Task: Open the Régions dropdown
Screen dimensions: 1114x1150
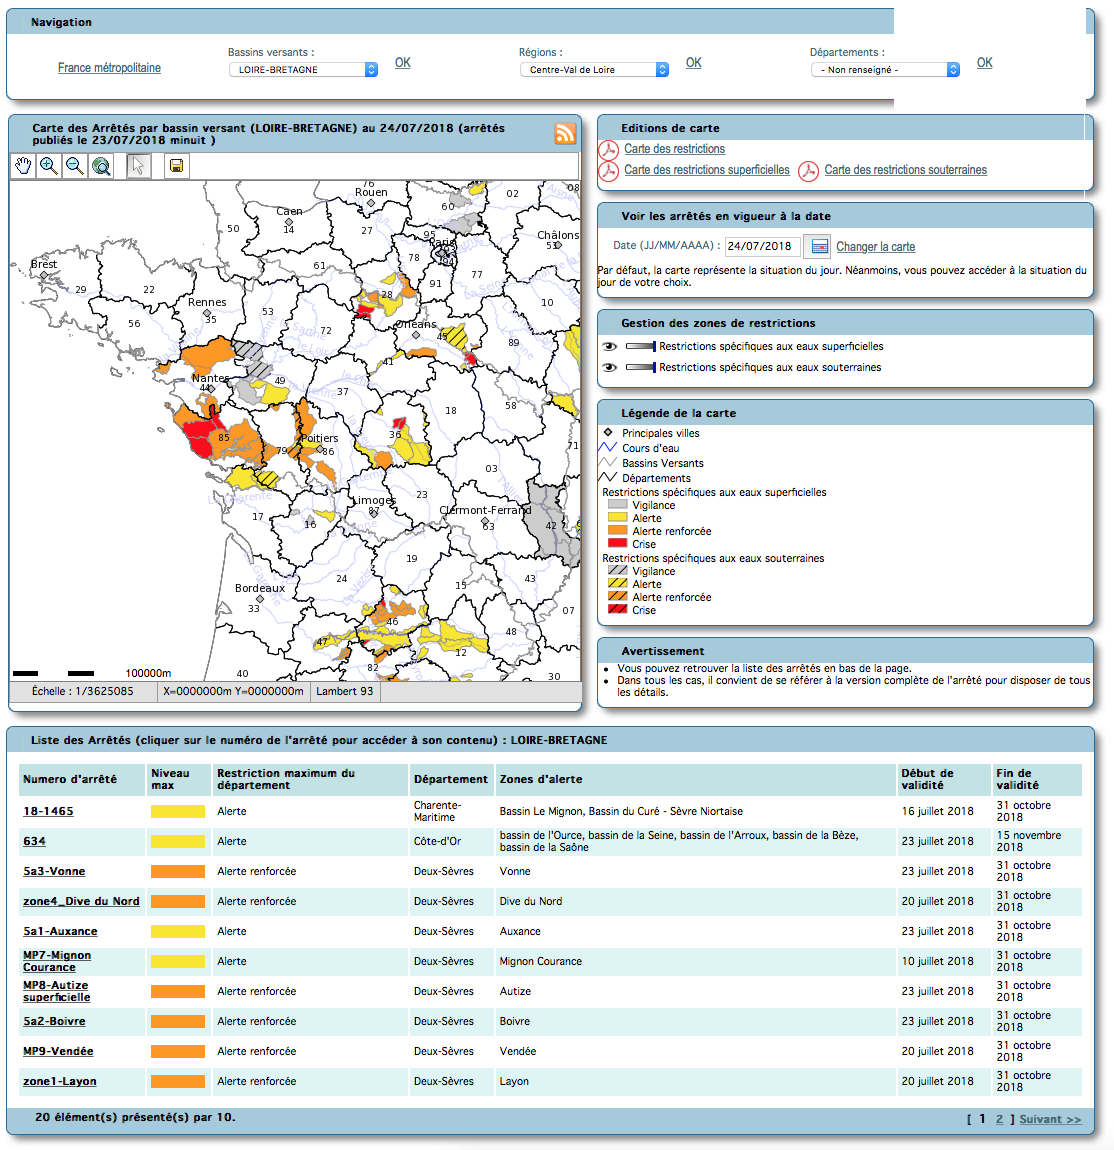Action: (594, 70)
